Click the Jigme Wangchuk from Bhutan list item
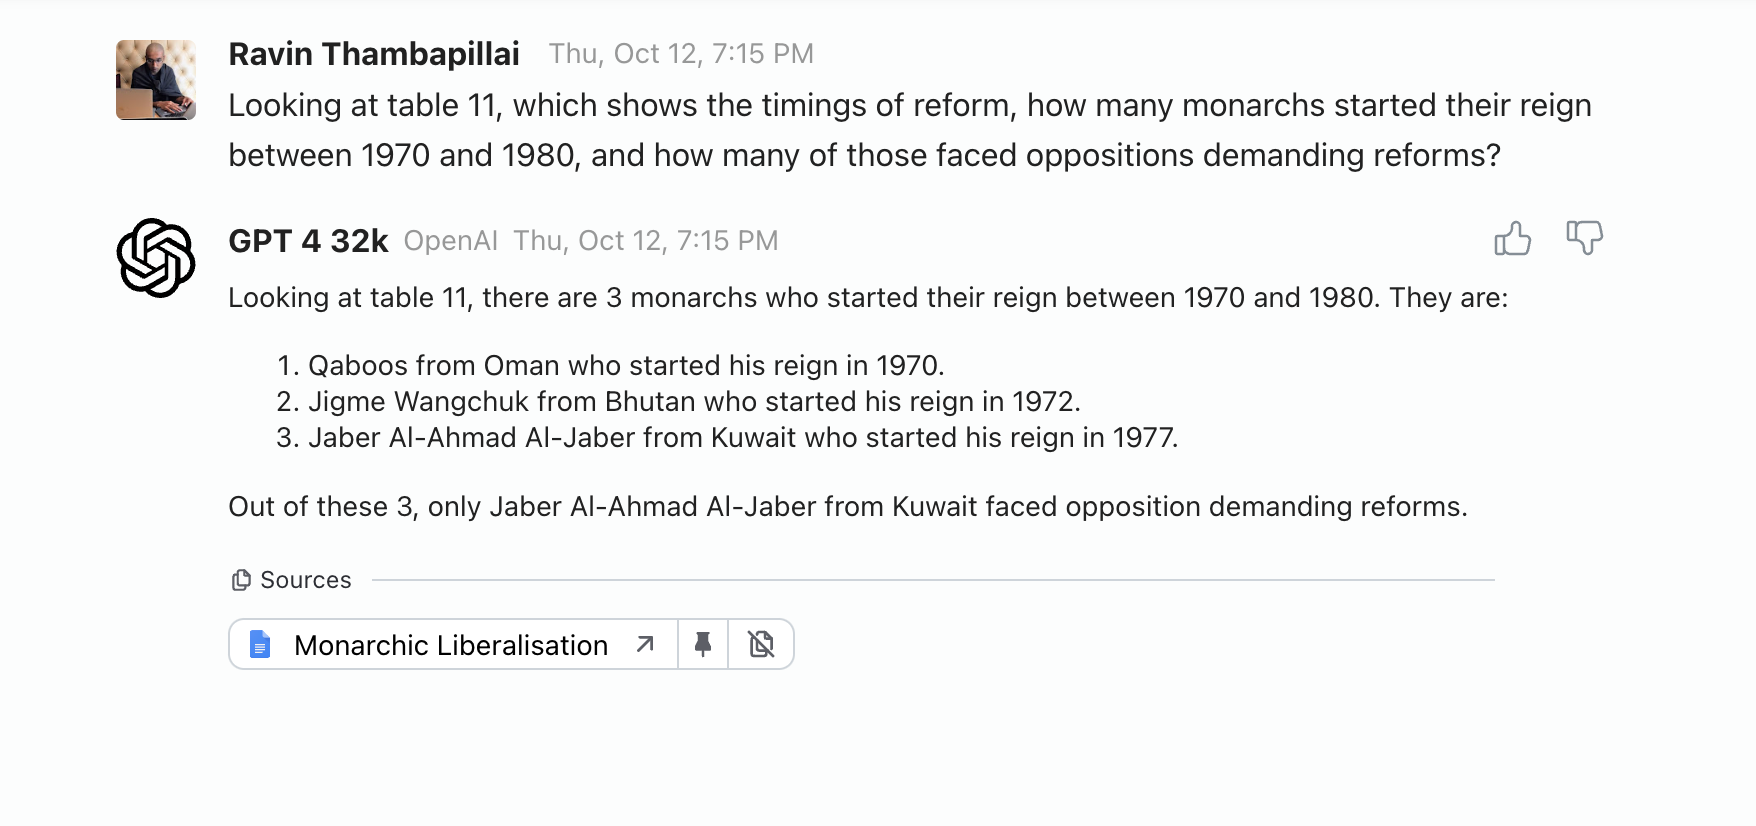The image size is (1756, 826). coord(693,401)
